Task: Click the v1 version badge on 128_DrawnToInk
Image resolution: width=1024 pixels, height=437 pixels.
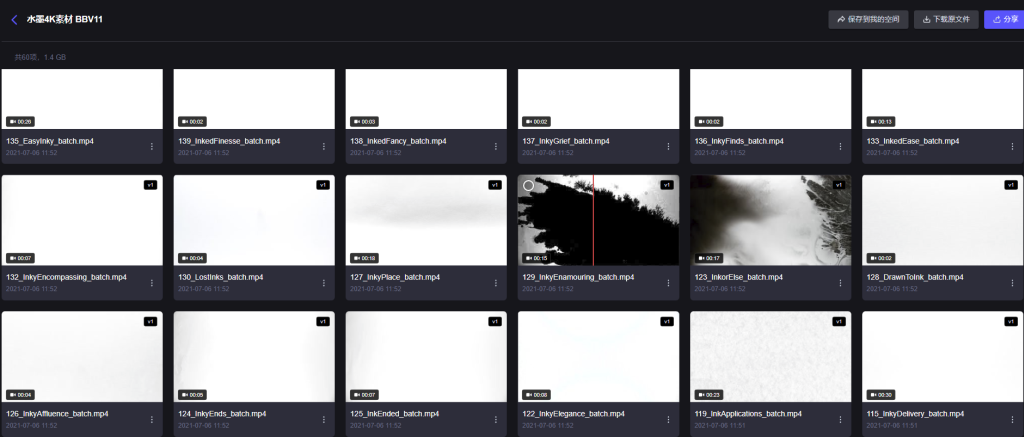Action: coord(1011,185)
